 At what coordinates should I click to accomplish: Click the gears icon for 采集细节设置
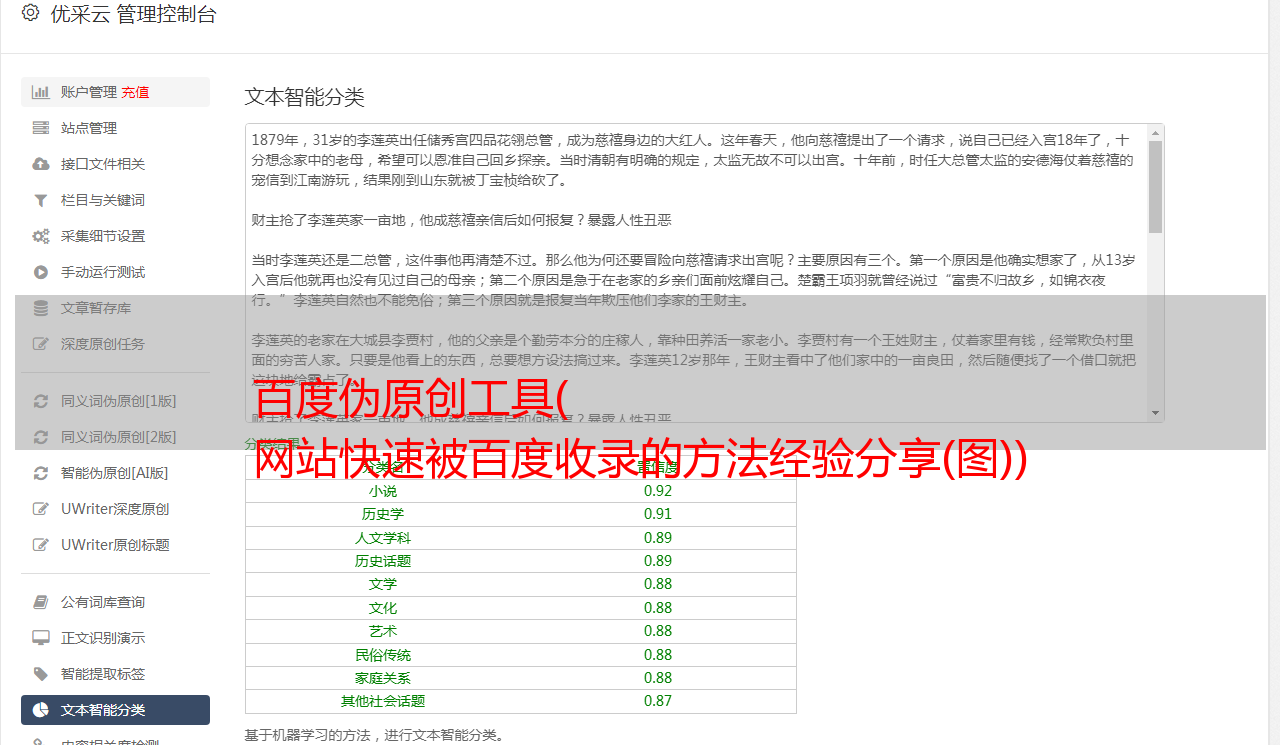[41, 236]
